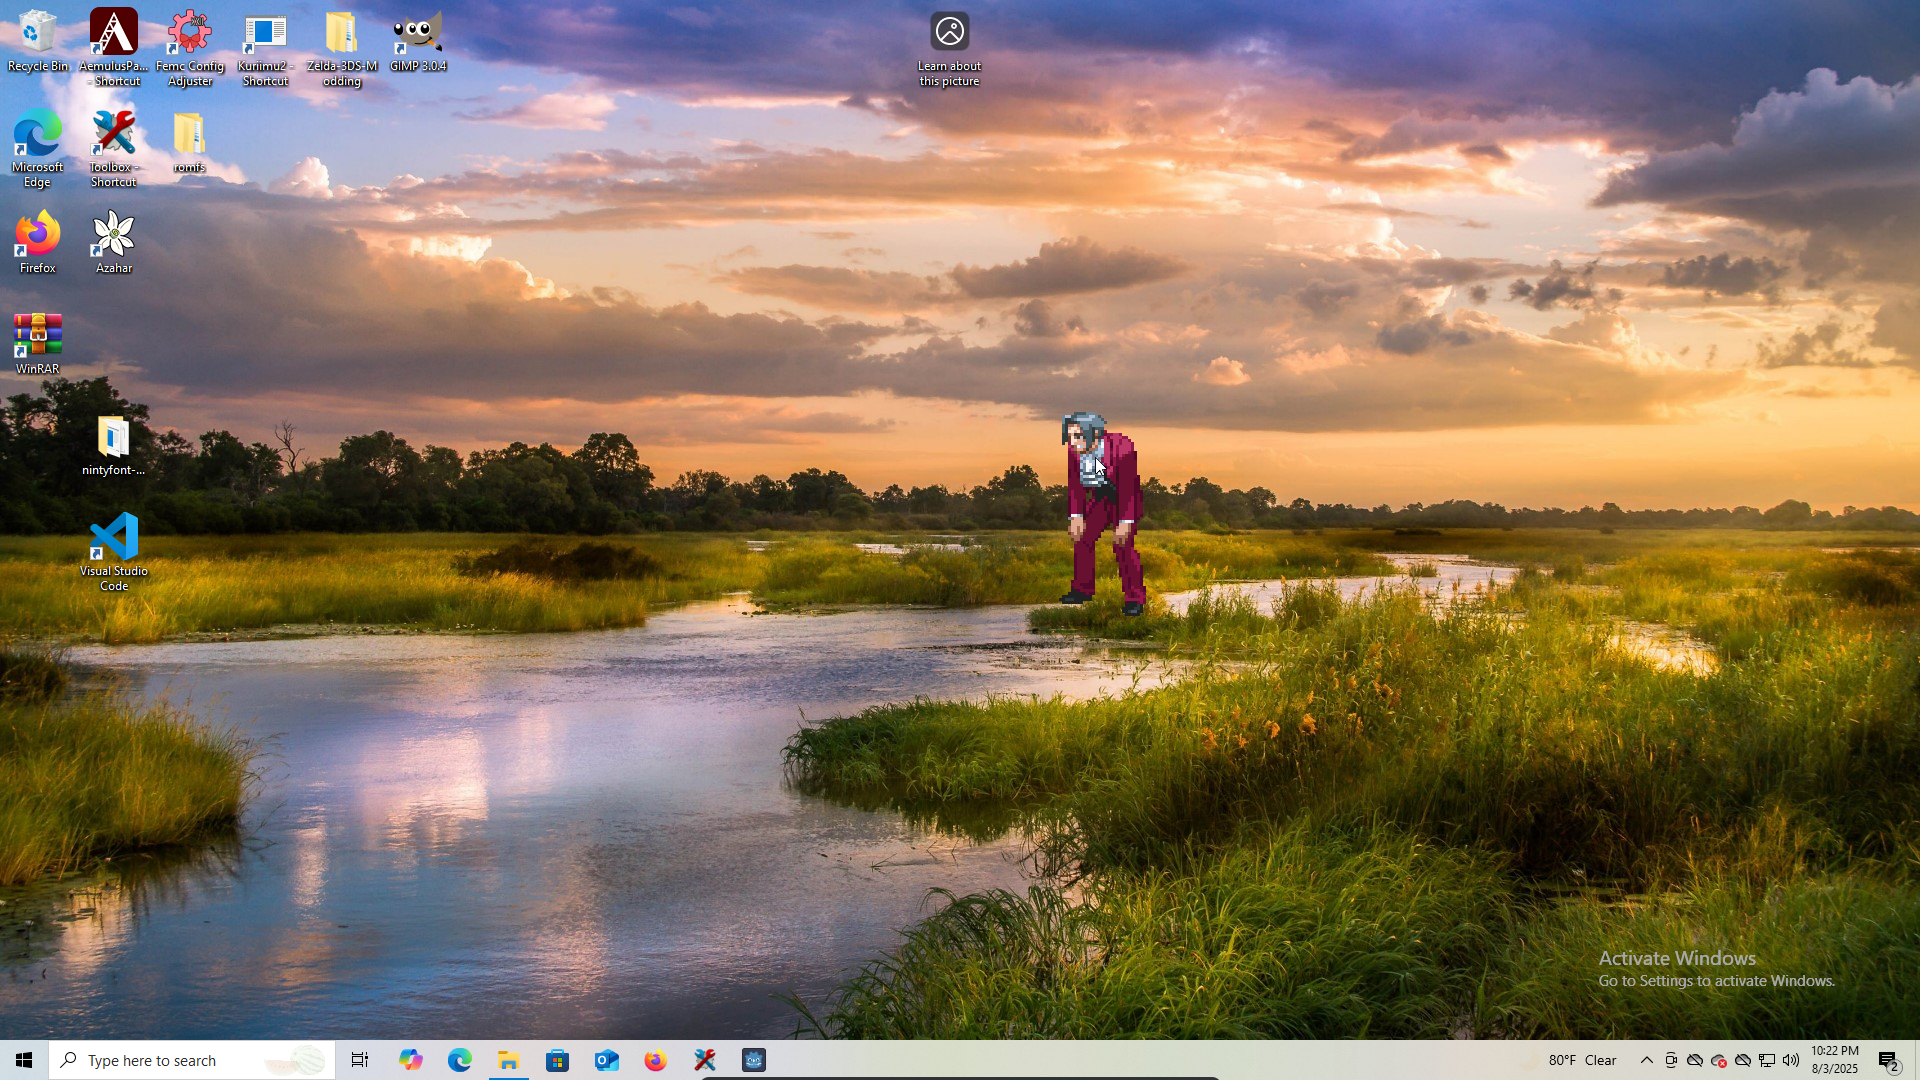Select the Toolbox shortcut desktop icon
This screenshot has height=1080, width=1920.
pyautogui.click(x=114, y=148)
